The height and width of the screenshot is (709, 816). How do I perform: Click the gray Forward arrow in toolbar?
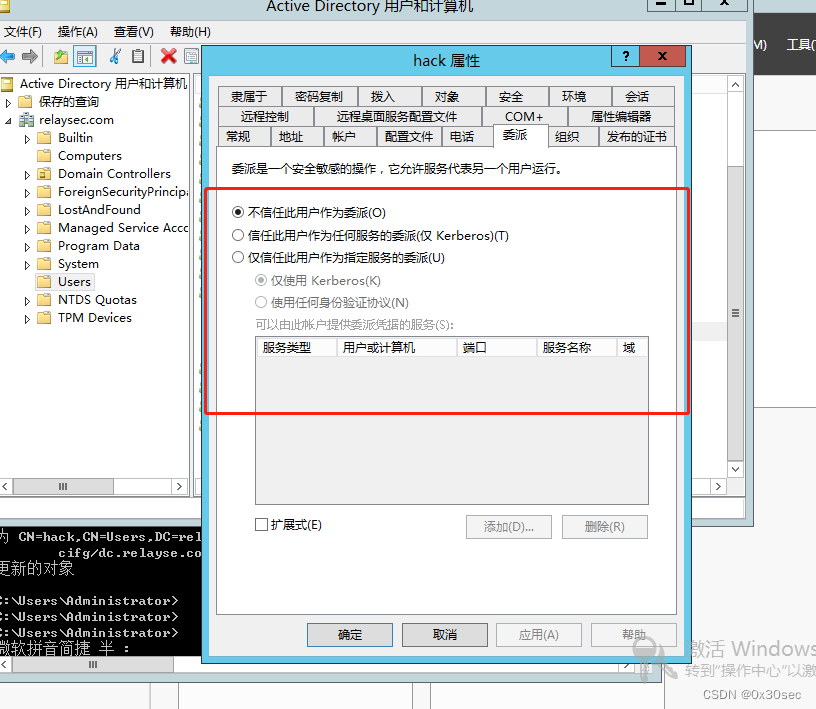[x=30, y=56]
